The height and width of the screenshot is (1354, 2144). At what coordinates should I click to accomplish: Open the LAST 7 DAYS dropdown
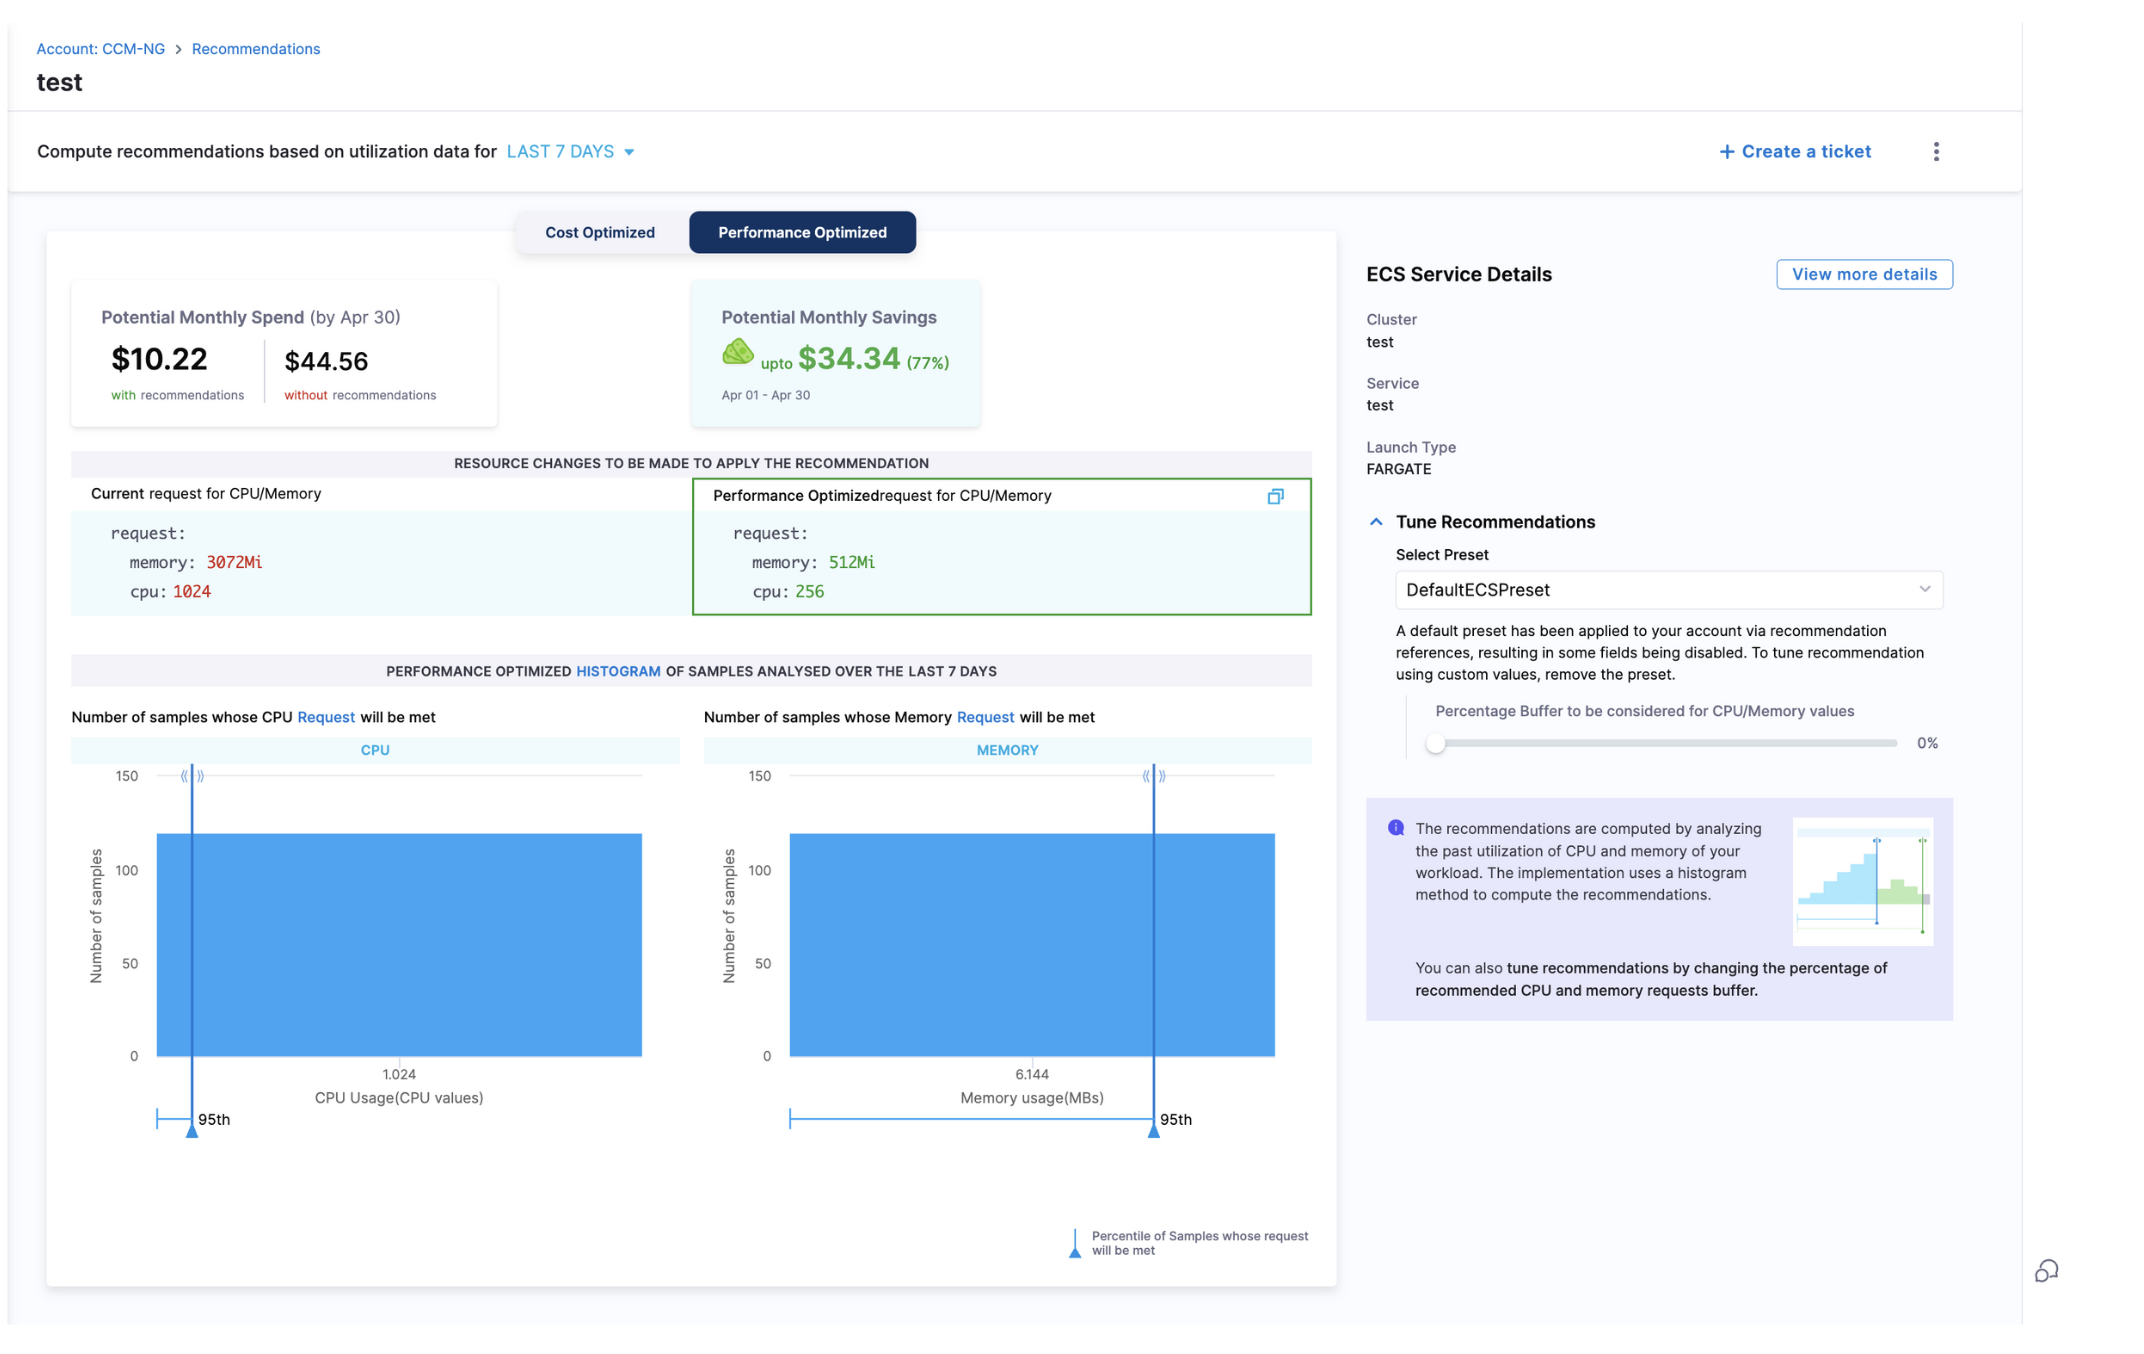(570, 152)
